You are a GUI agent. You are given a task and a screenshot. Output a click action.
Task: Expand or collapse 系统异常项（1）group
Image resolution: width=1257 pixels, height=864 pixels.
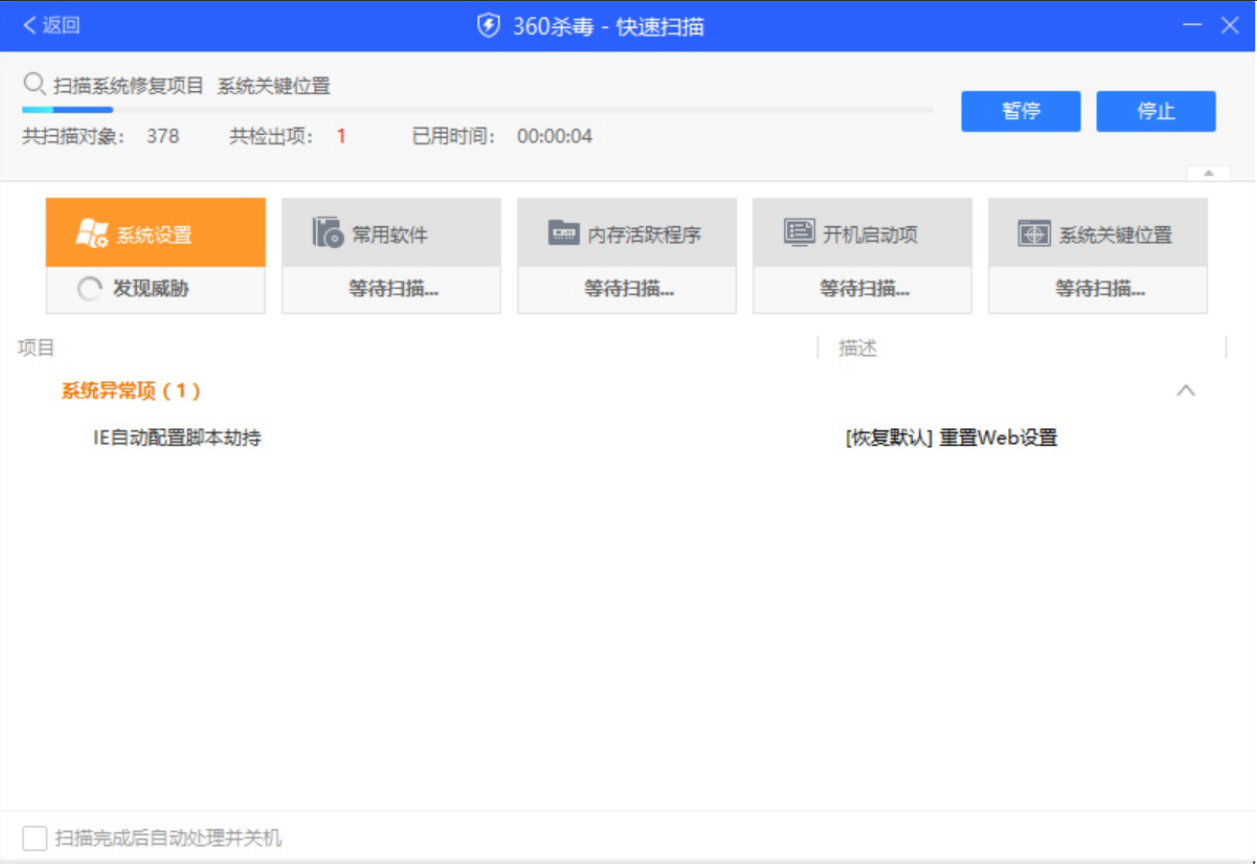[131, 391]
